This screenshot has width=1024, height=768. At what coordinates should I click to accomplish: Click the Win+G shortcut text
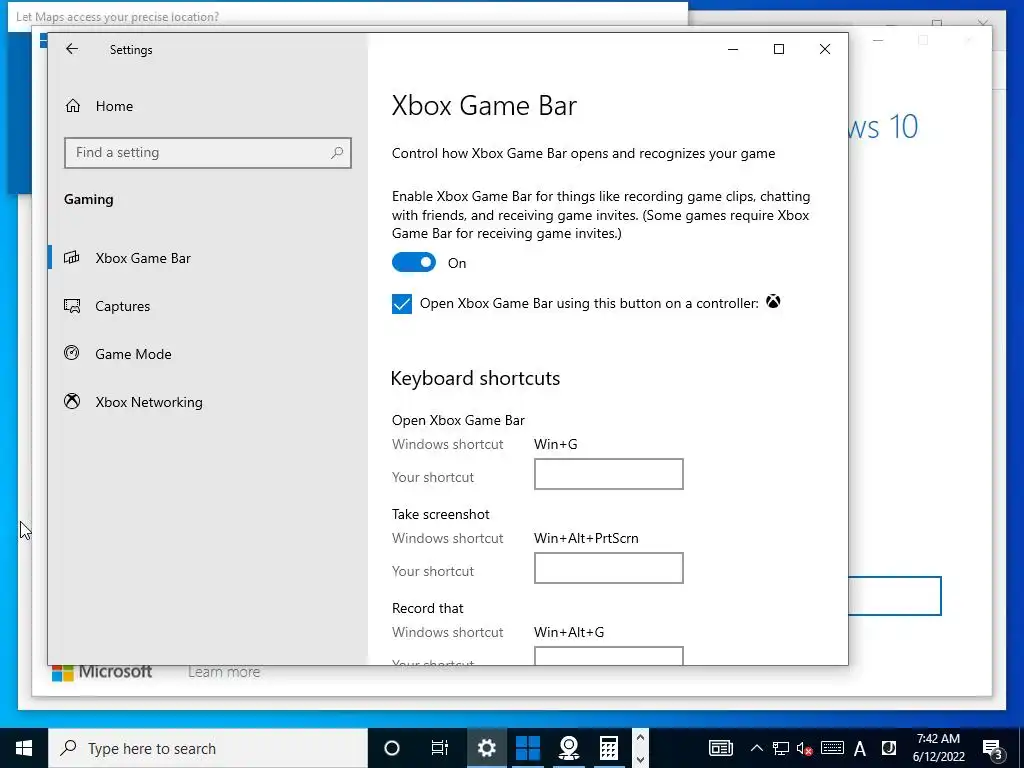coord(556,445)
